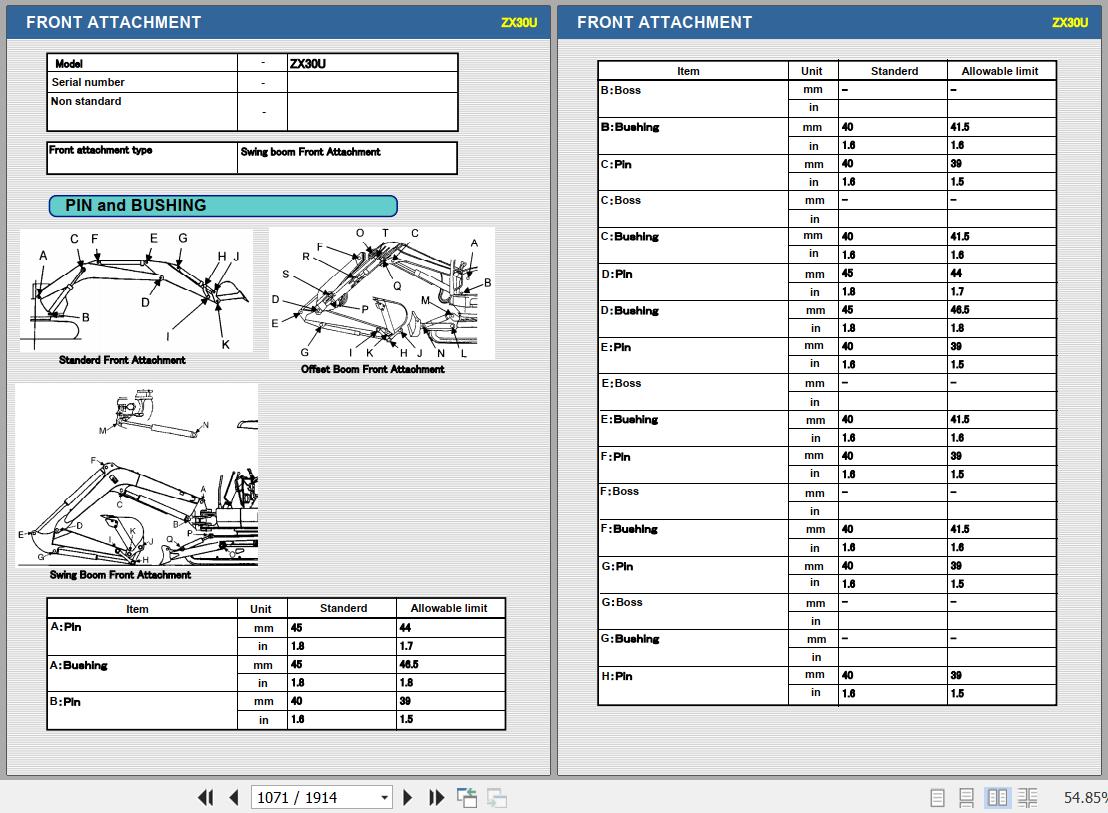Viewport: 1108px width, 813px height.
Task: Click the B:Pin row label
Action: (x=65, y=701)
